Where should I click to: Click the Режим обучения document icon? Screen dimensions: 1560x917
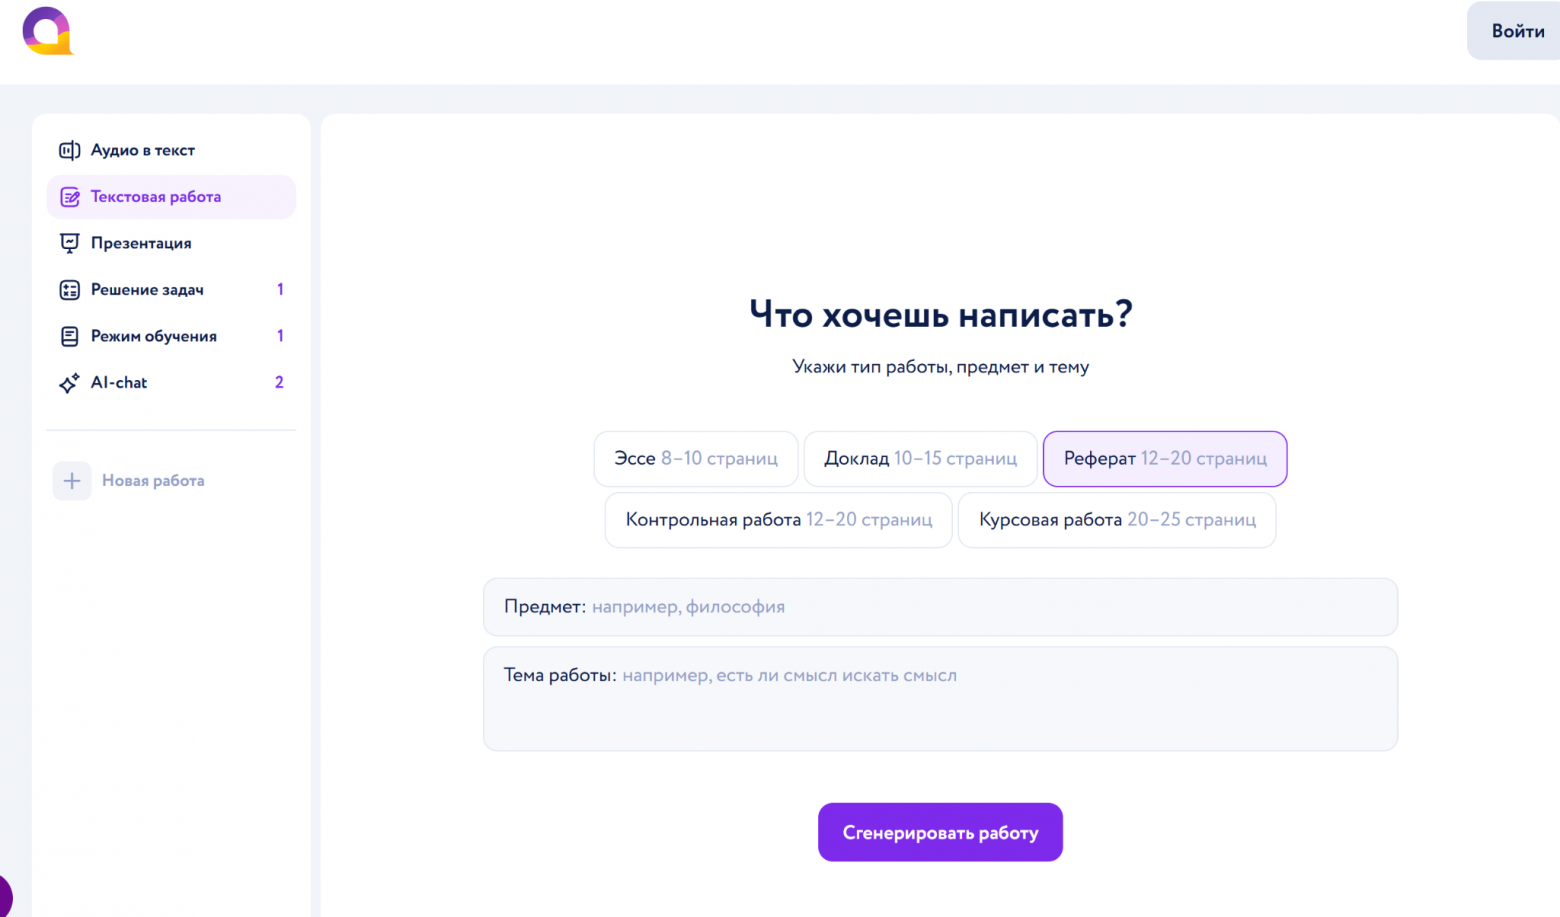69,336
